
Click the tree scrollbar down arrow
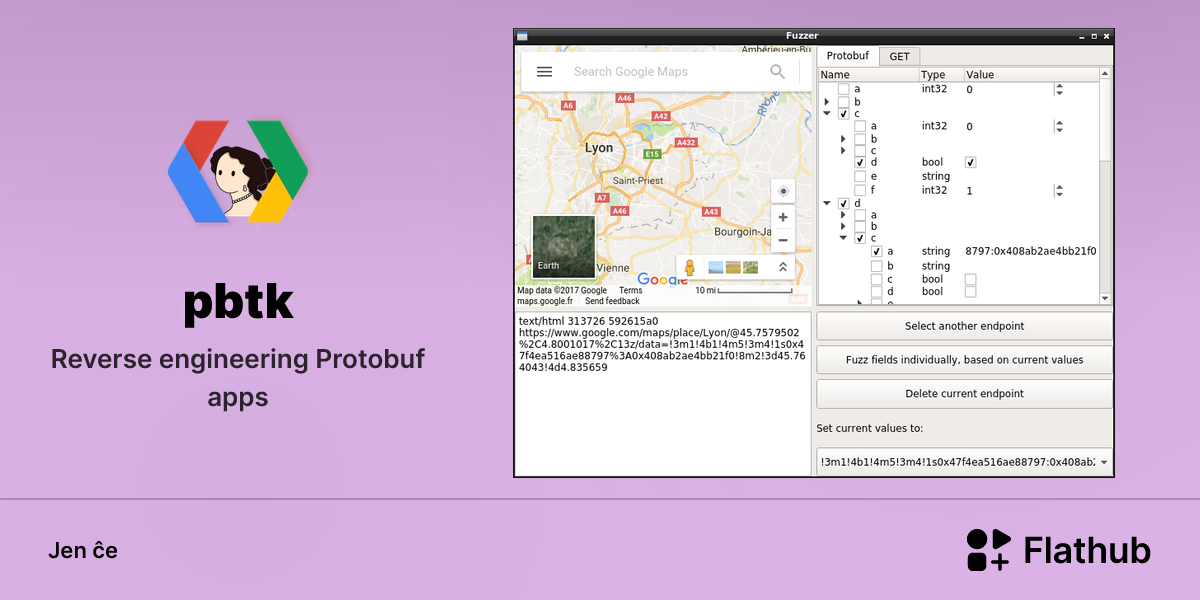click(x=1105, y=298)
